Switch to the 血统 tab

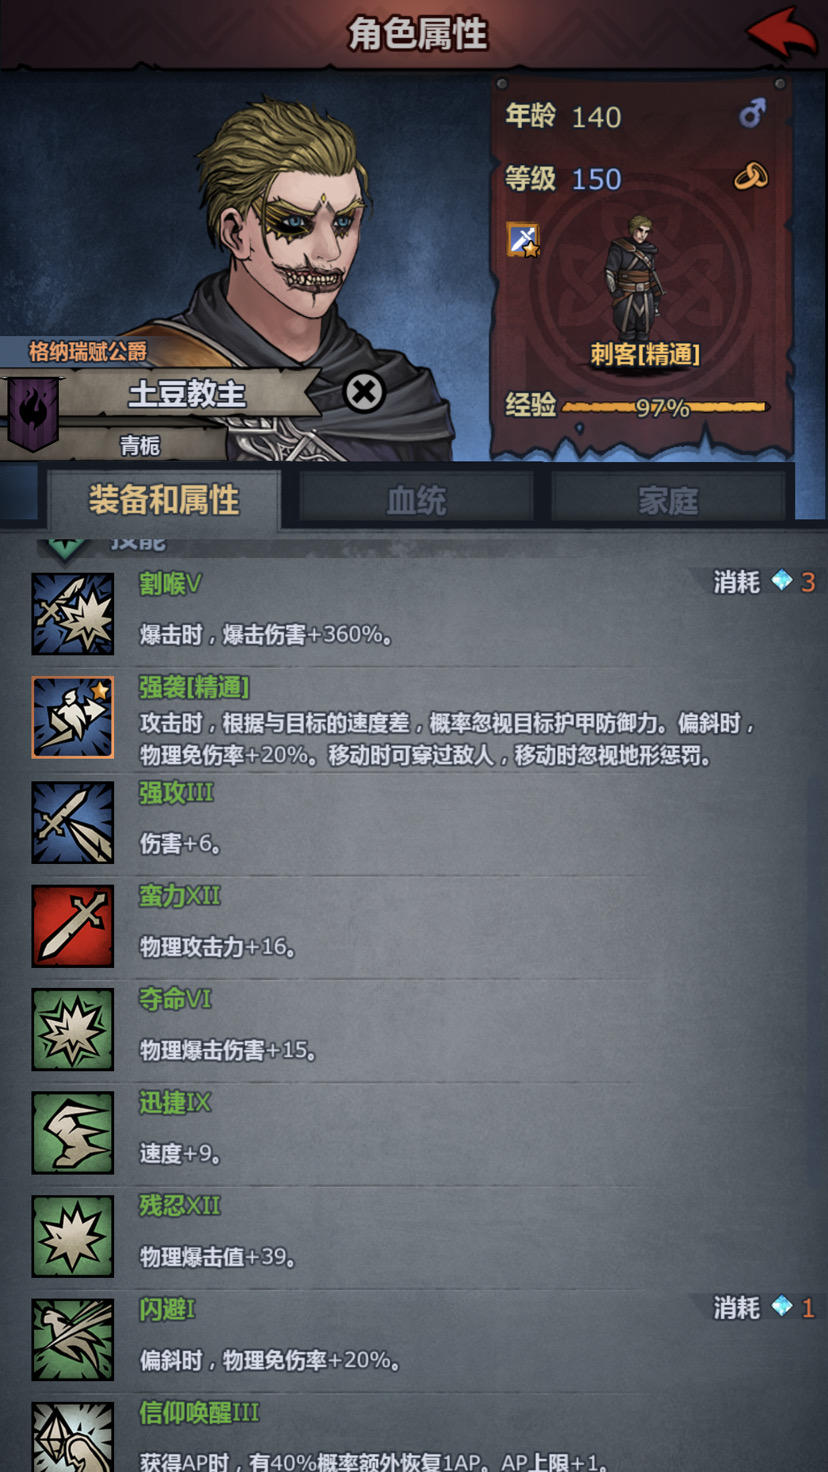(x=416, y=500)
